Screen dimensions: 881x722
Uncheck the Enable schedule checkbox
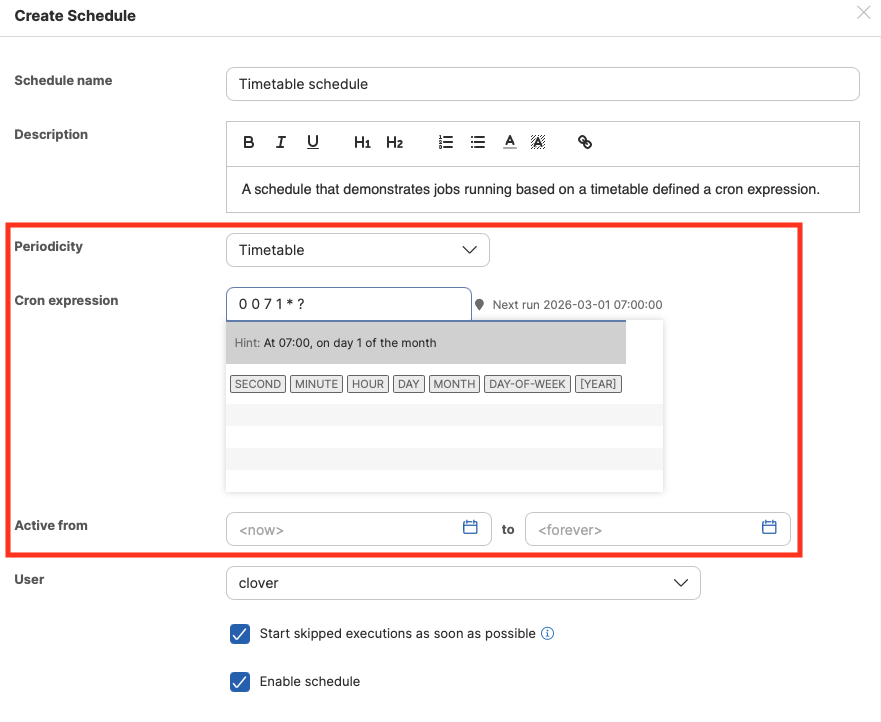pos(239,681)
